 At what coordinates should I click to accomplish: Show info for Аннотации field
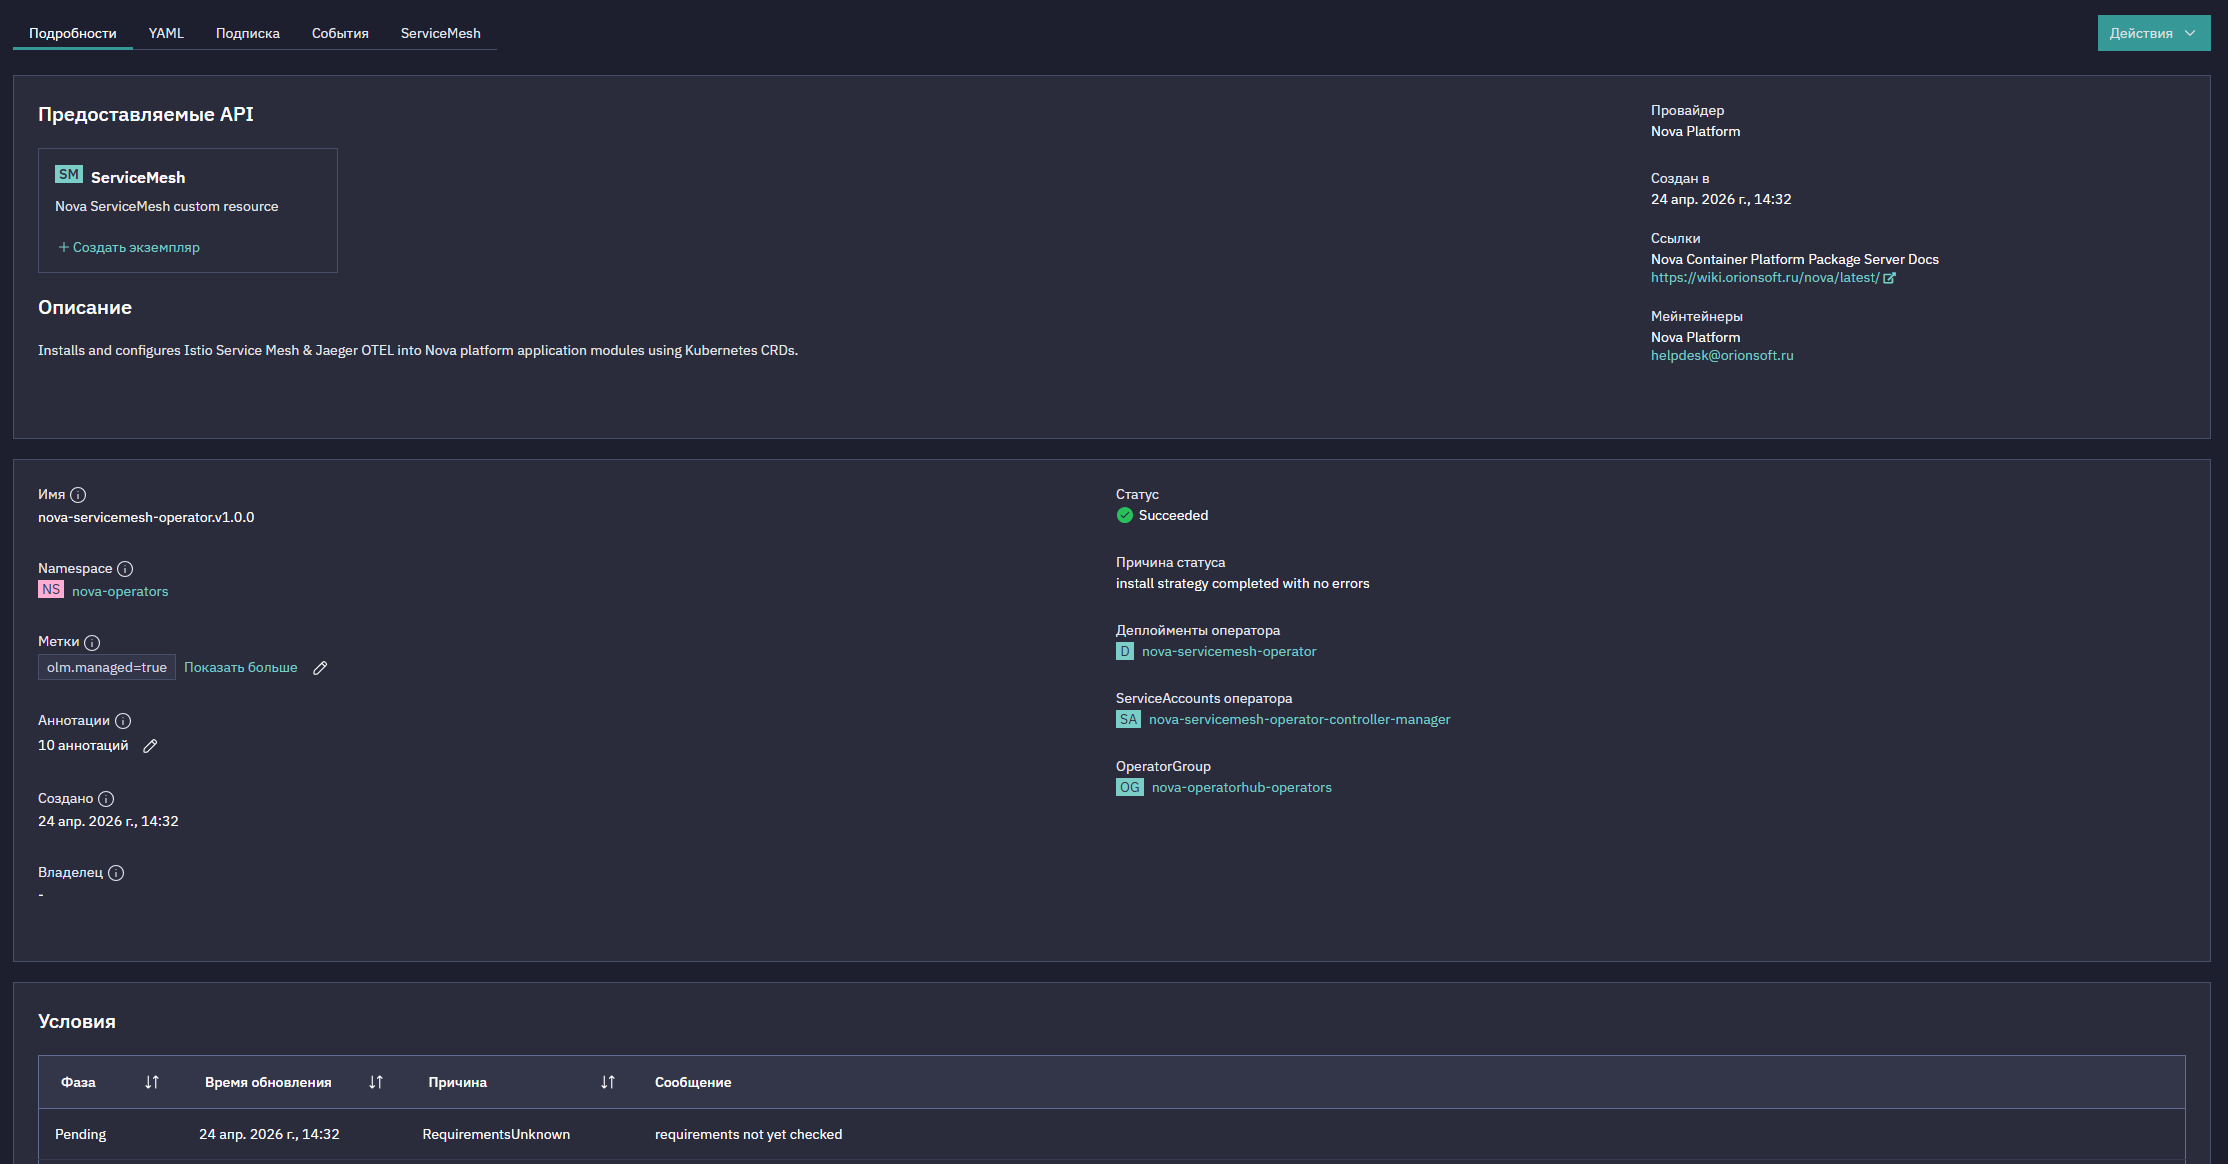click(x=123, y=721)
